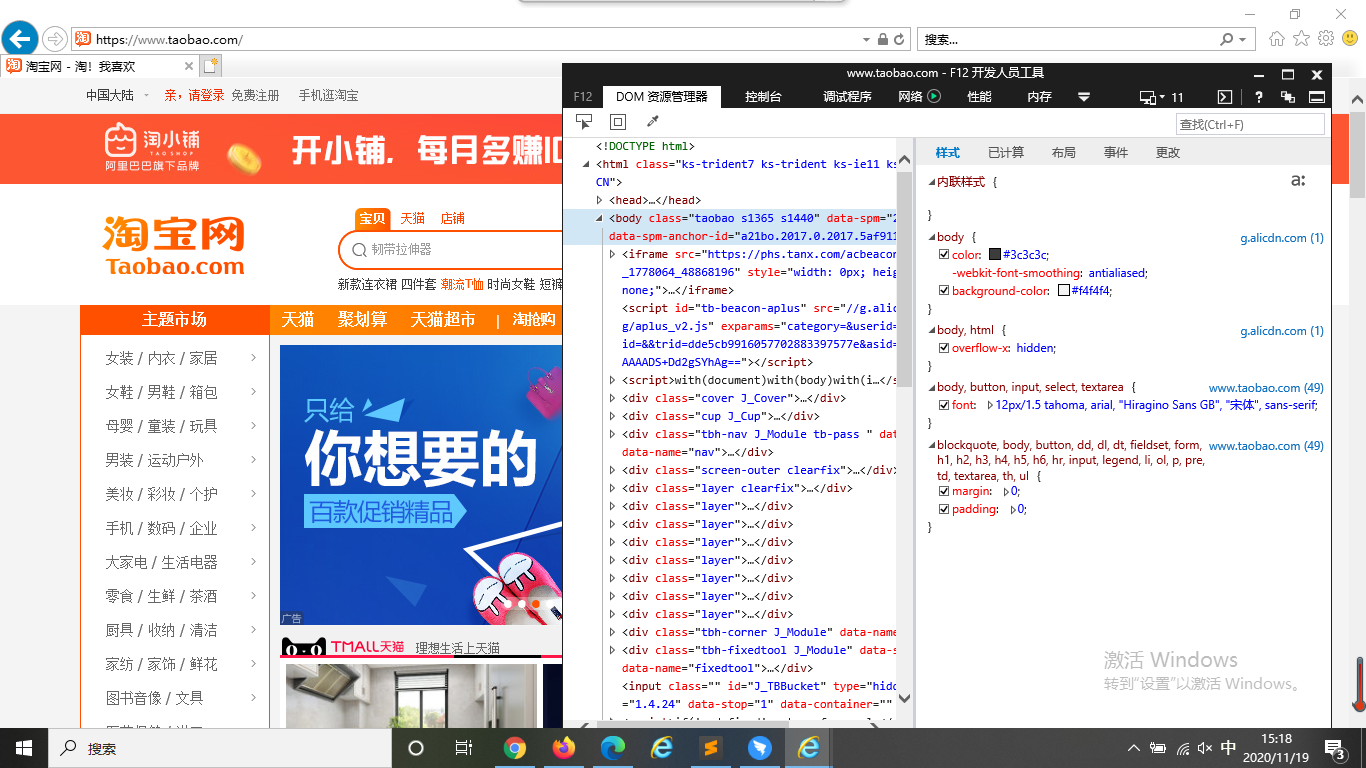Expand the head node in DOM tree
The height and width of the screenshot is (768, 1366).
point(600,200)
